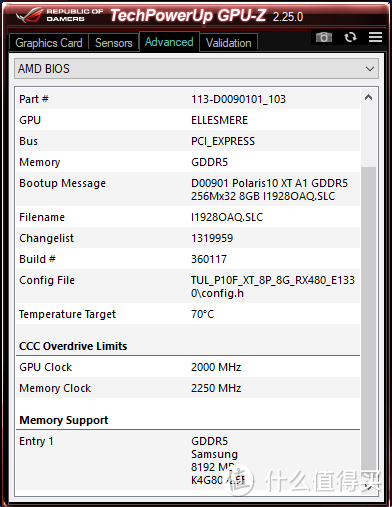This screenshot has width=392, height=507.
Task: Click the CCC Overdrive Limits heading
Action: (x=73, y=346)
